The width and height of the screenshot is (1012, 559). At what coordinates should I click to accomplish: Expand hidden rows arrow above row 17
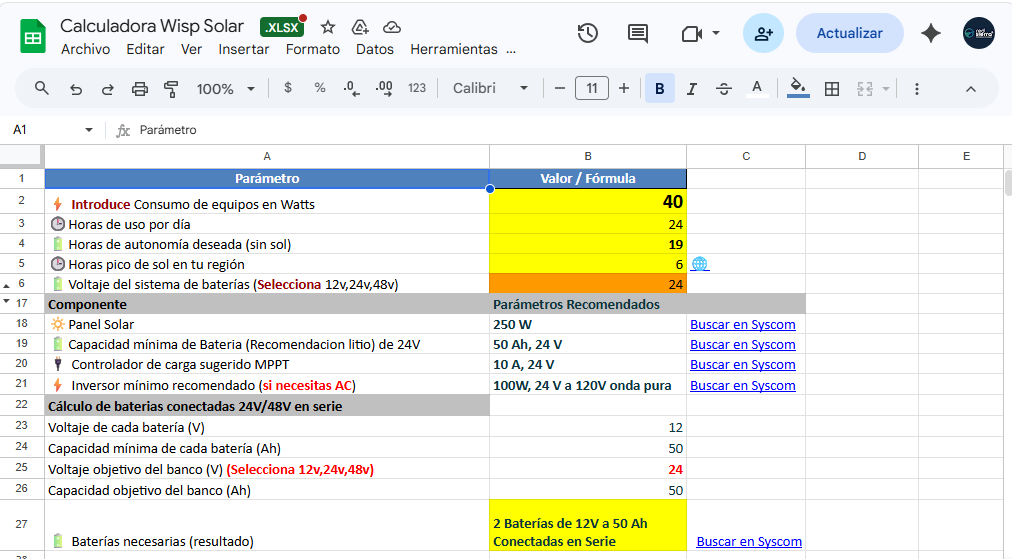(7, 299)
